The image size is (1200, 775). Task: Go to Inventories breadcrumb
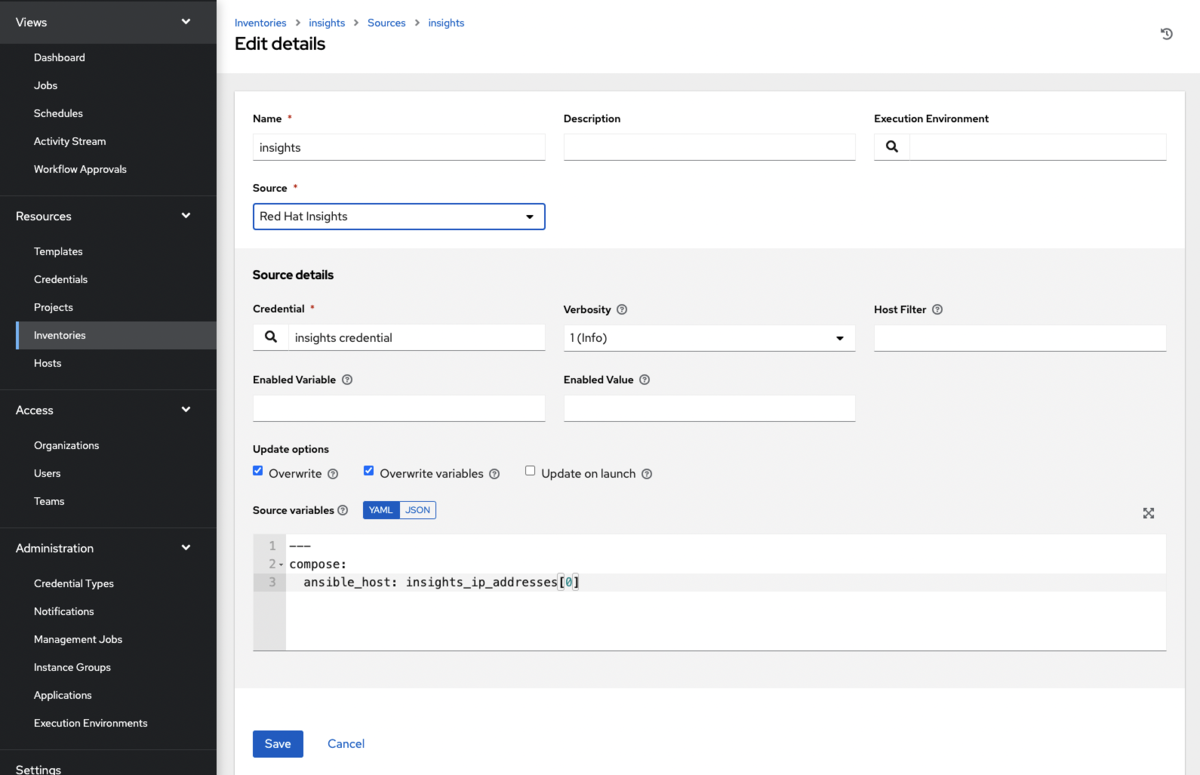[x=260, y=23]
